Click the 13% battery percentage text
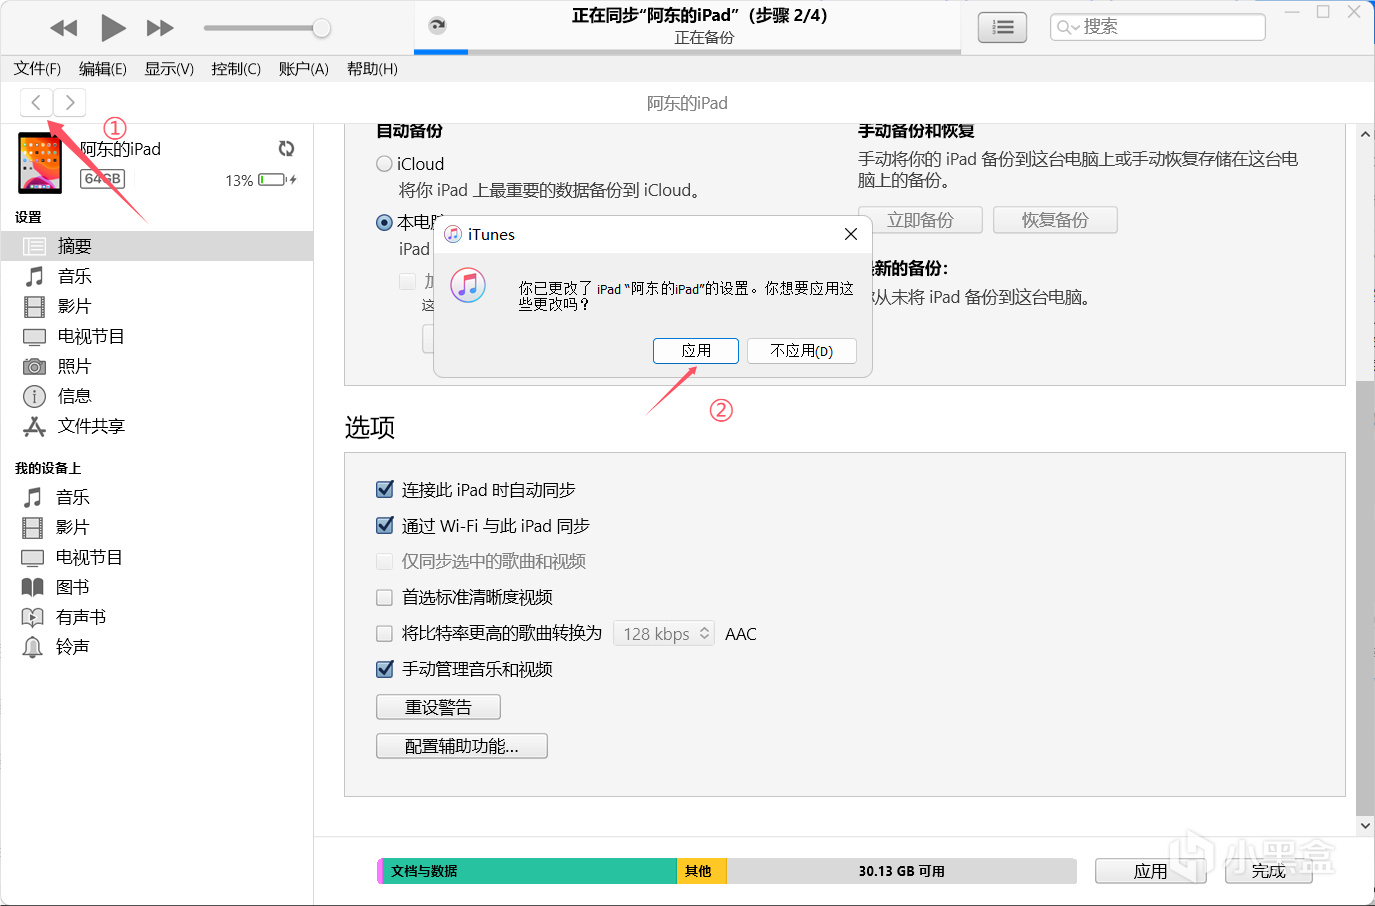1375x906 pixels. click(x=239, y=181)
